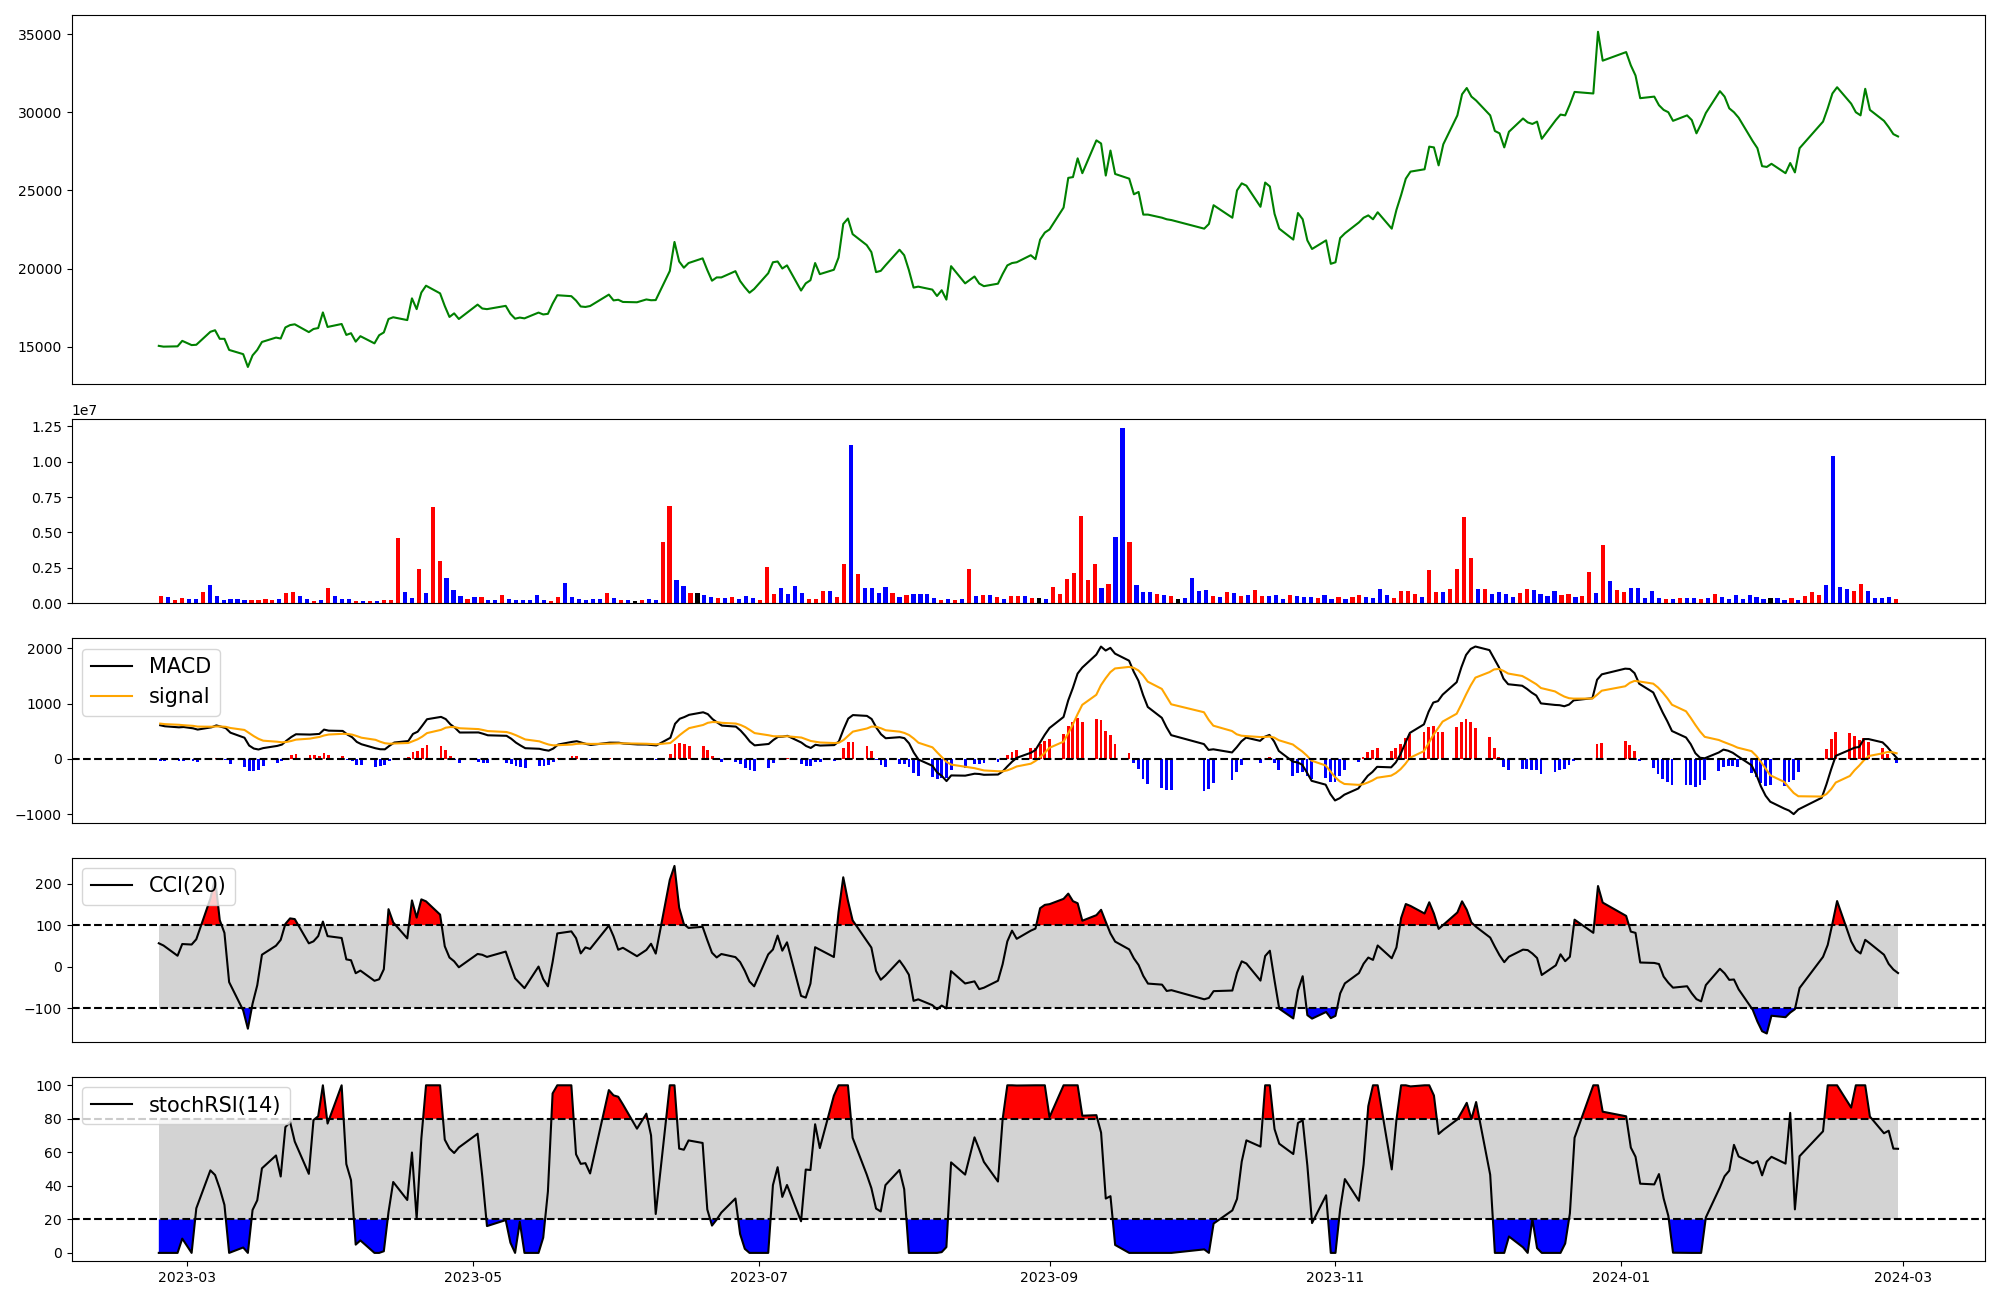Click the 80 stochRSI axis tick label

click(54, 1120)
